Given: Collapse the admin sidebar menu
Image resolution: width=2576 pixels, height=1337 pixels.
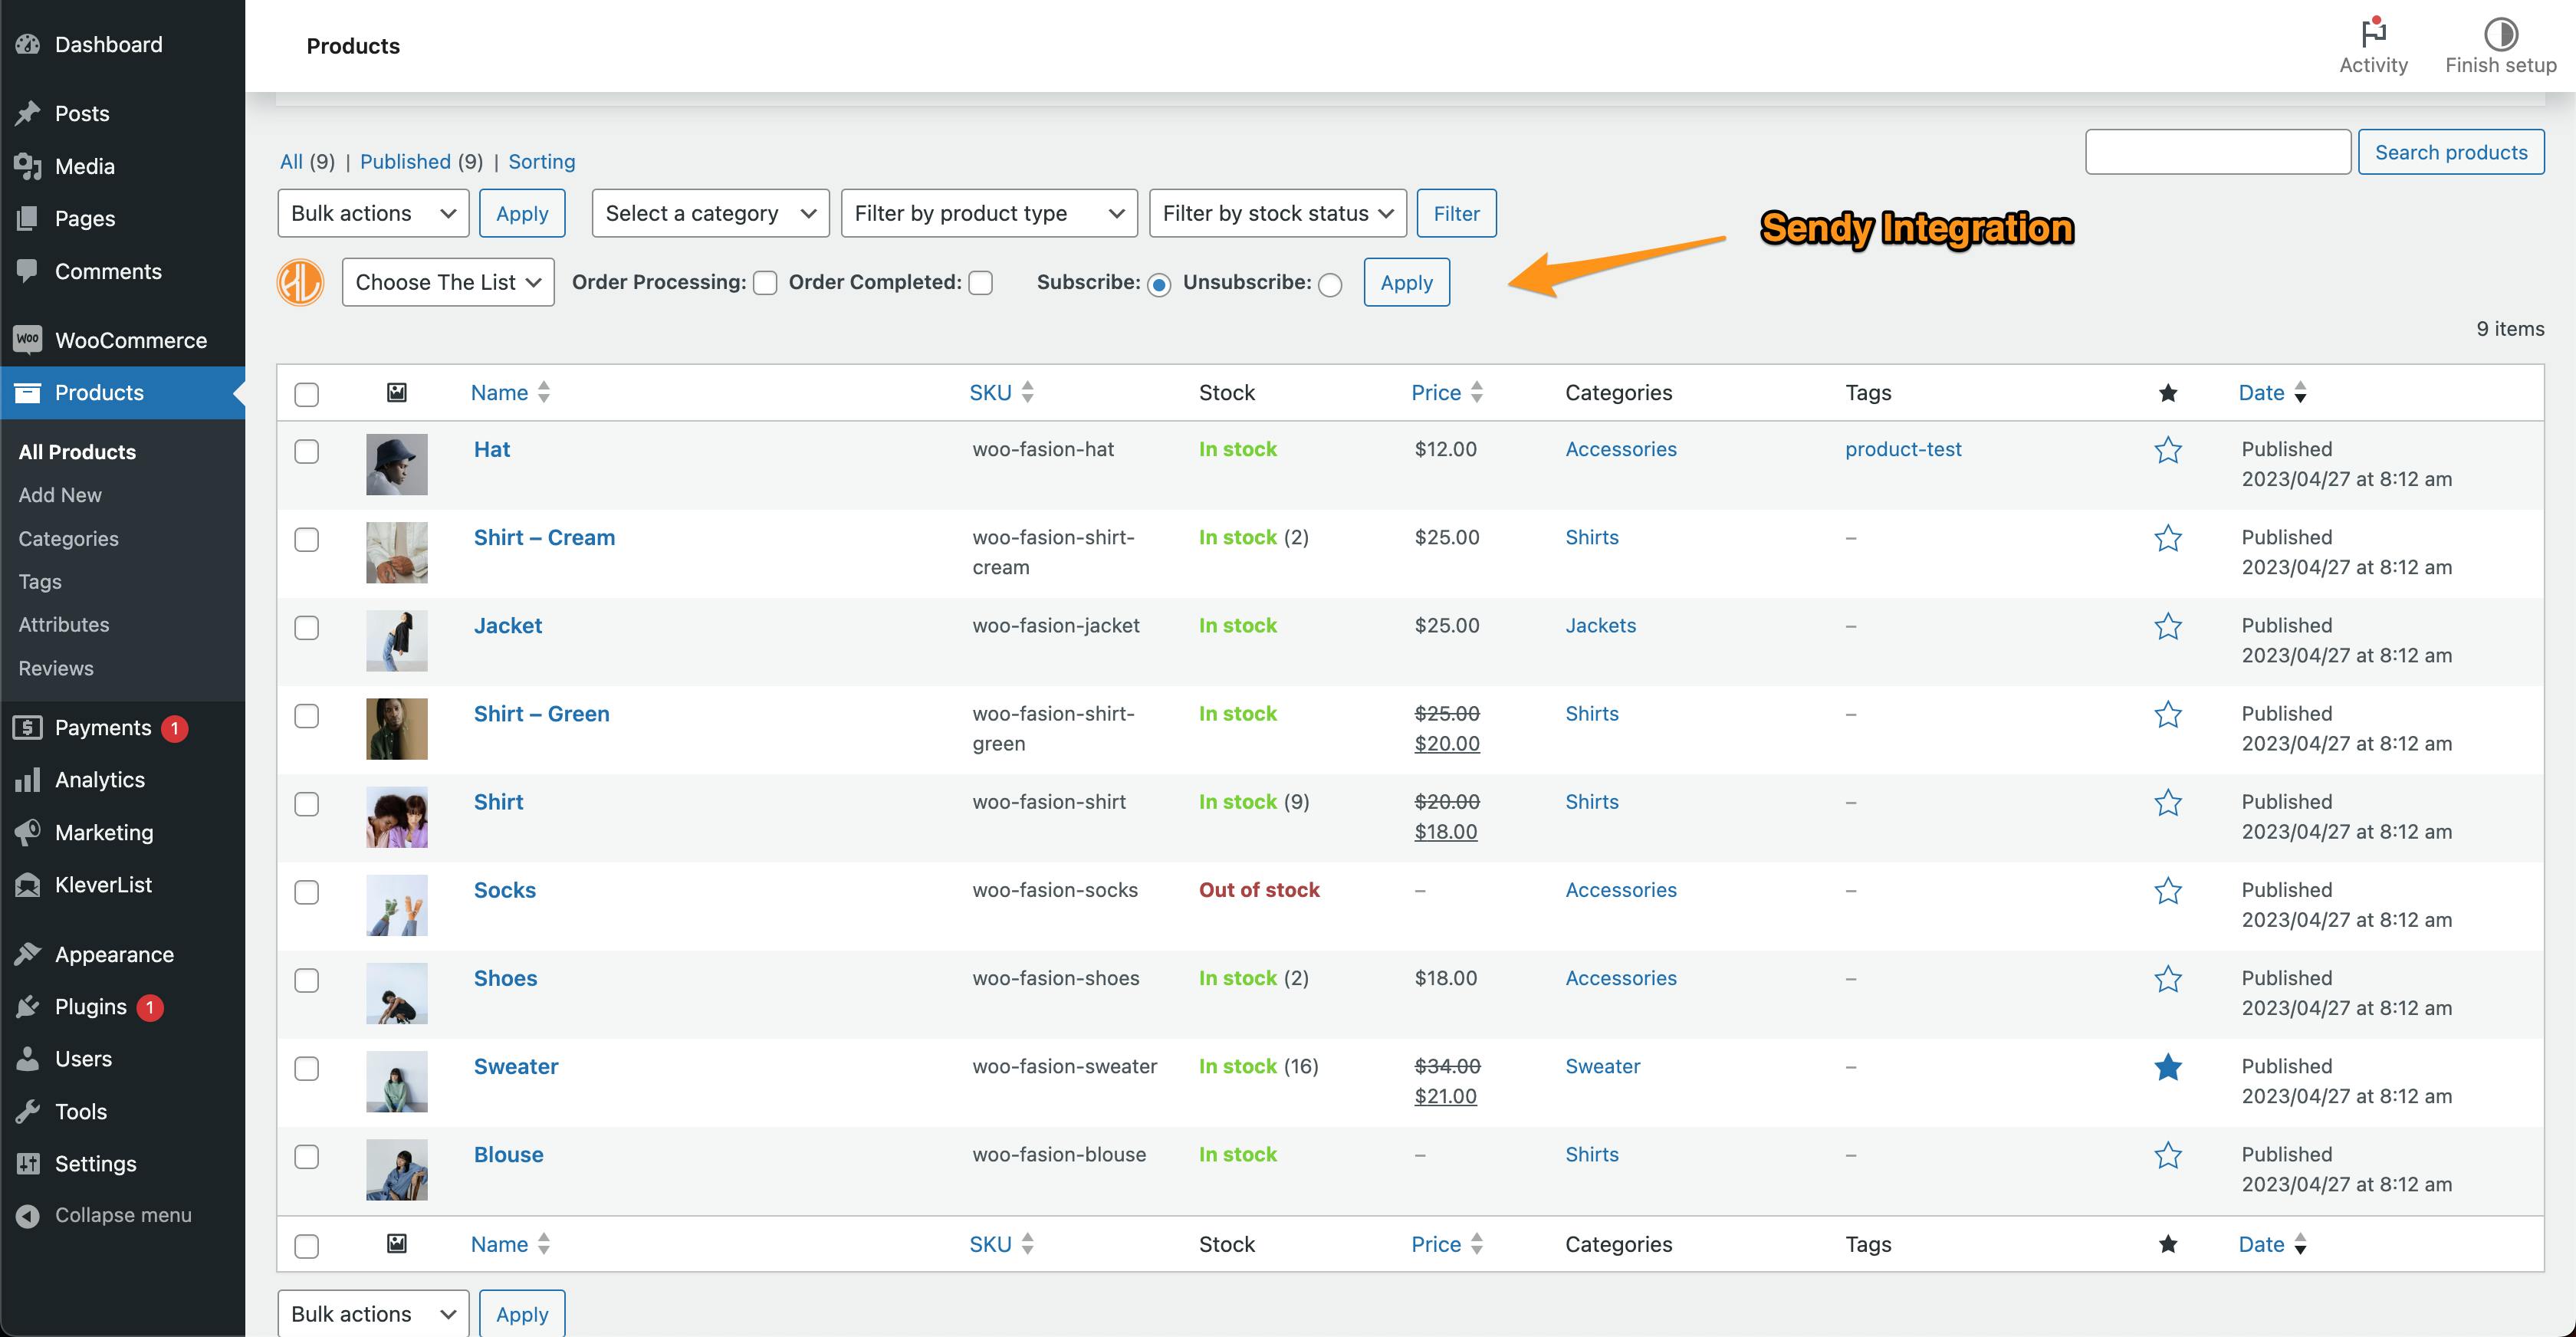Looking at the screenshot, I should click(122, 1215).
